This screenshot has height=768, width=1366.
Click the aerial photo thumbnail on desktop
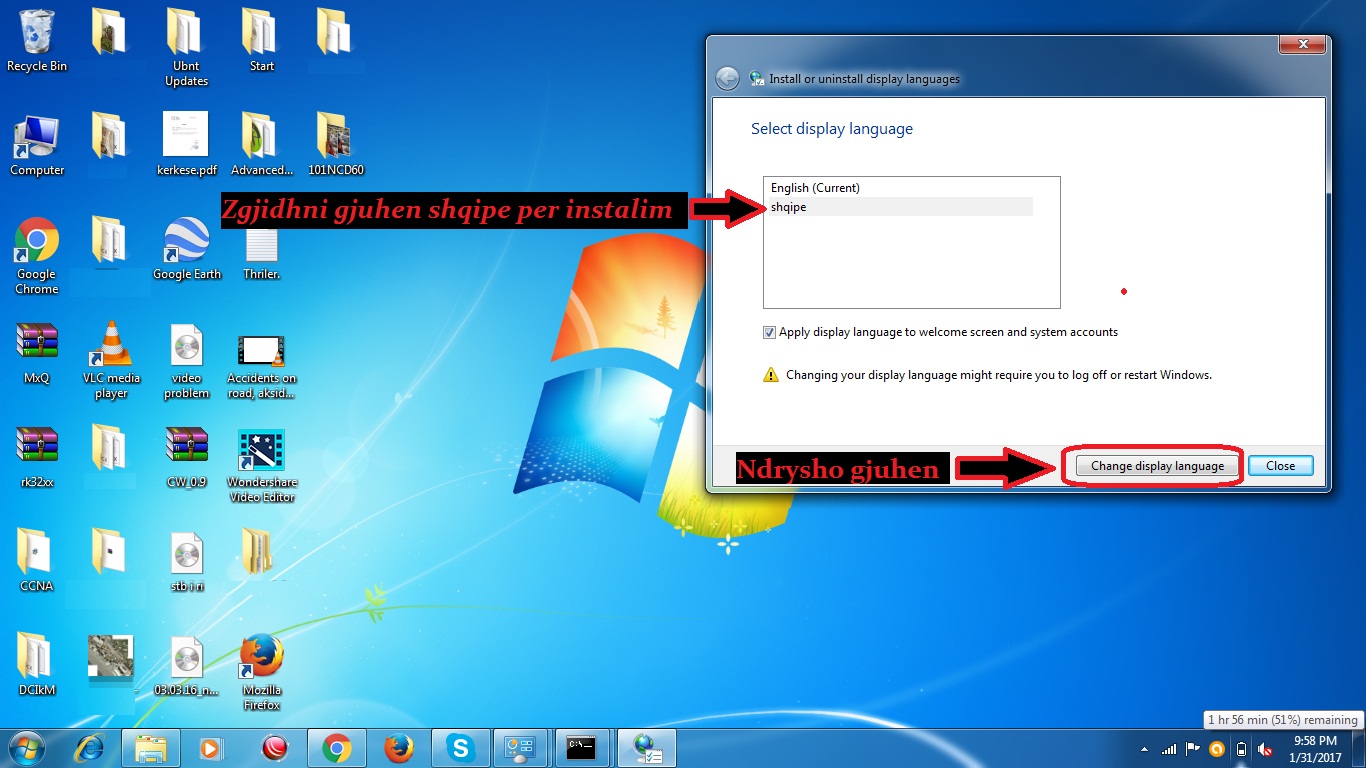(x=111, y=655)
